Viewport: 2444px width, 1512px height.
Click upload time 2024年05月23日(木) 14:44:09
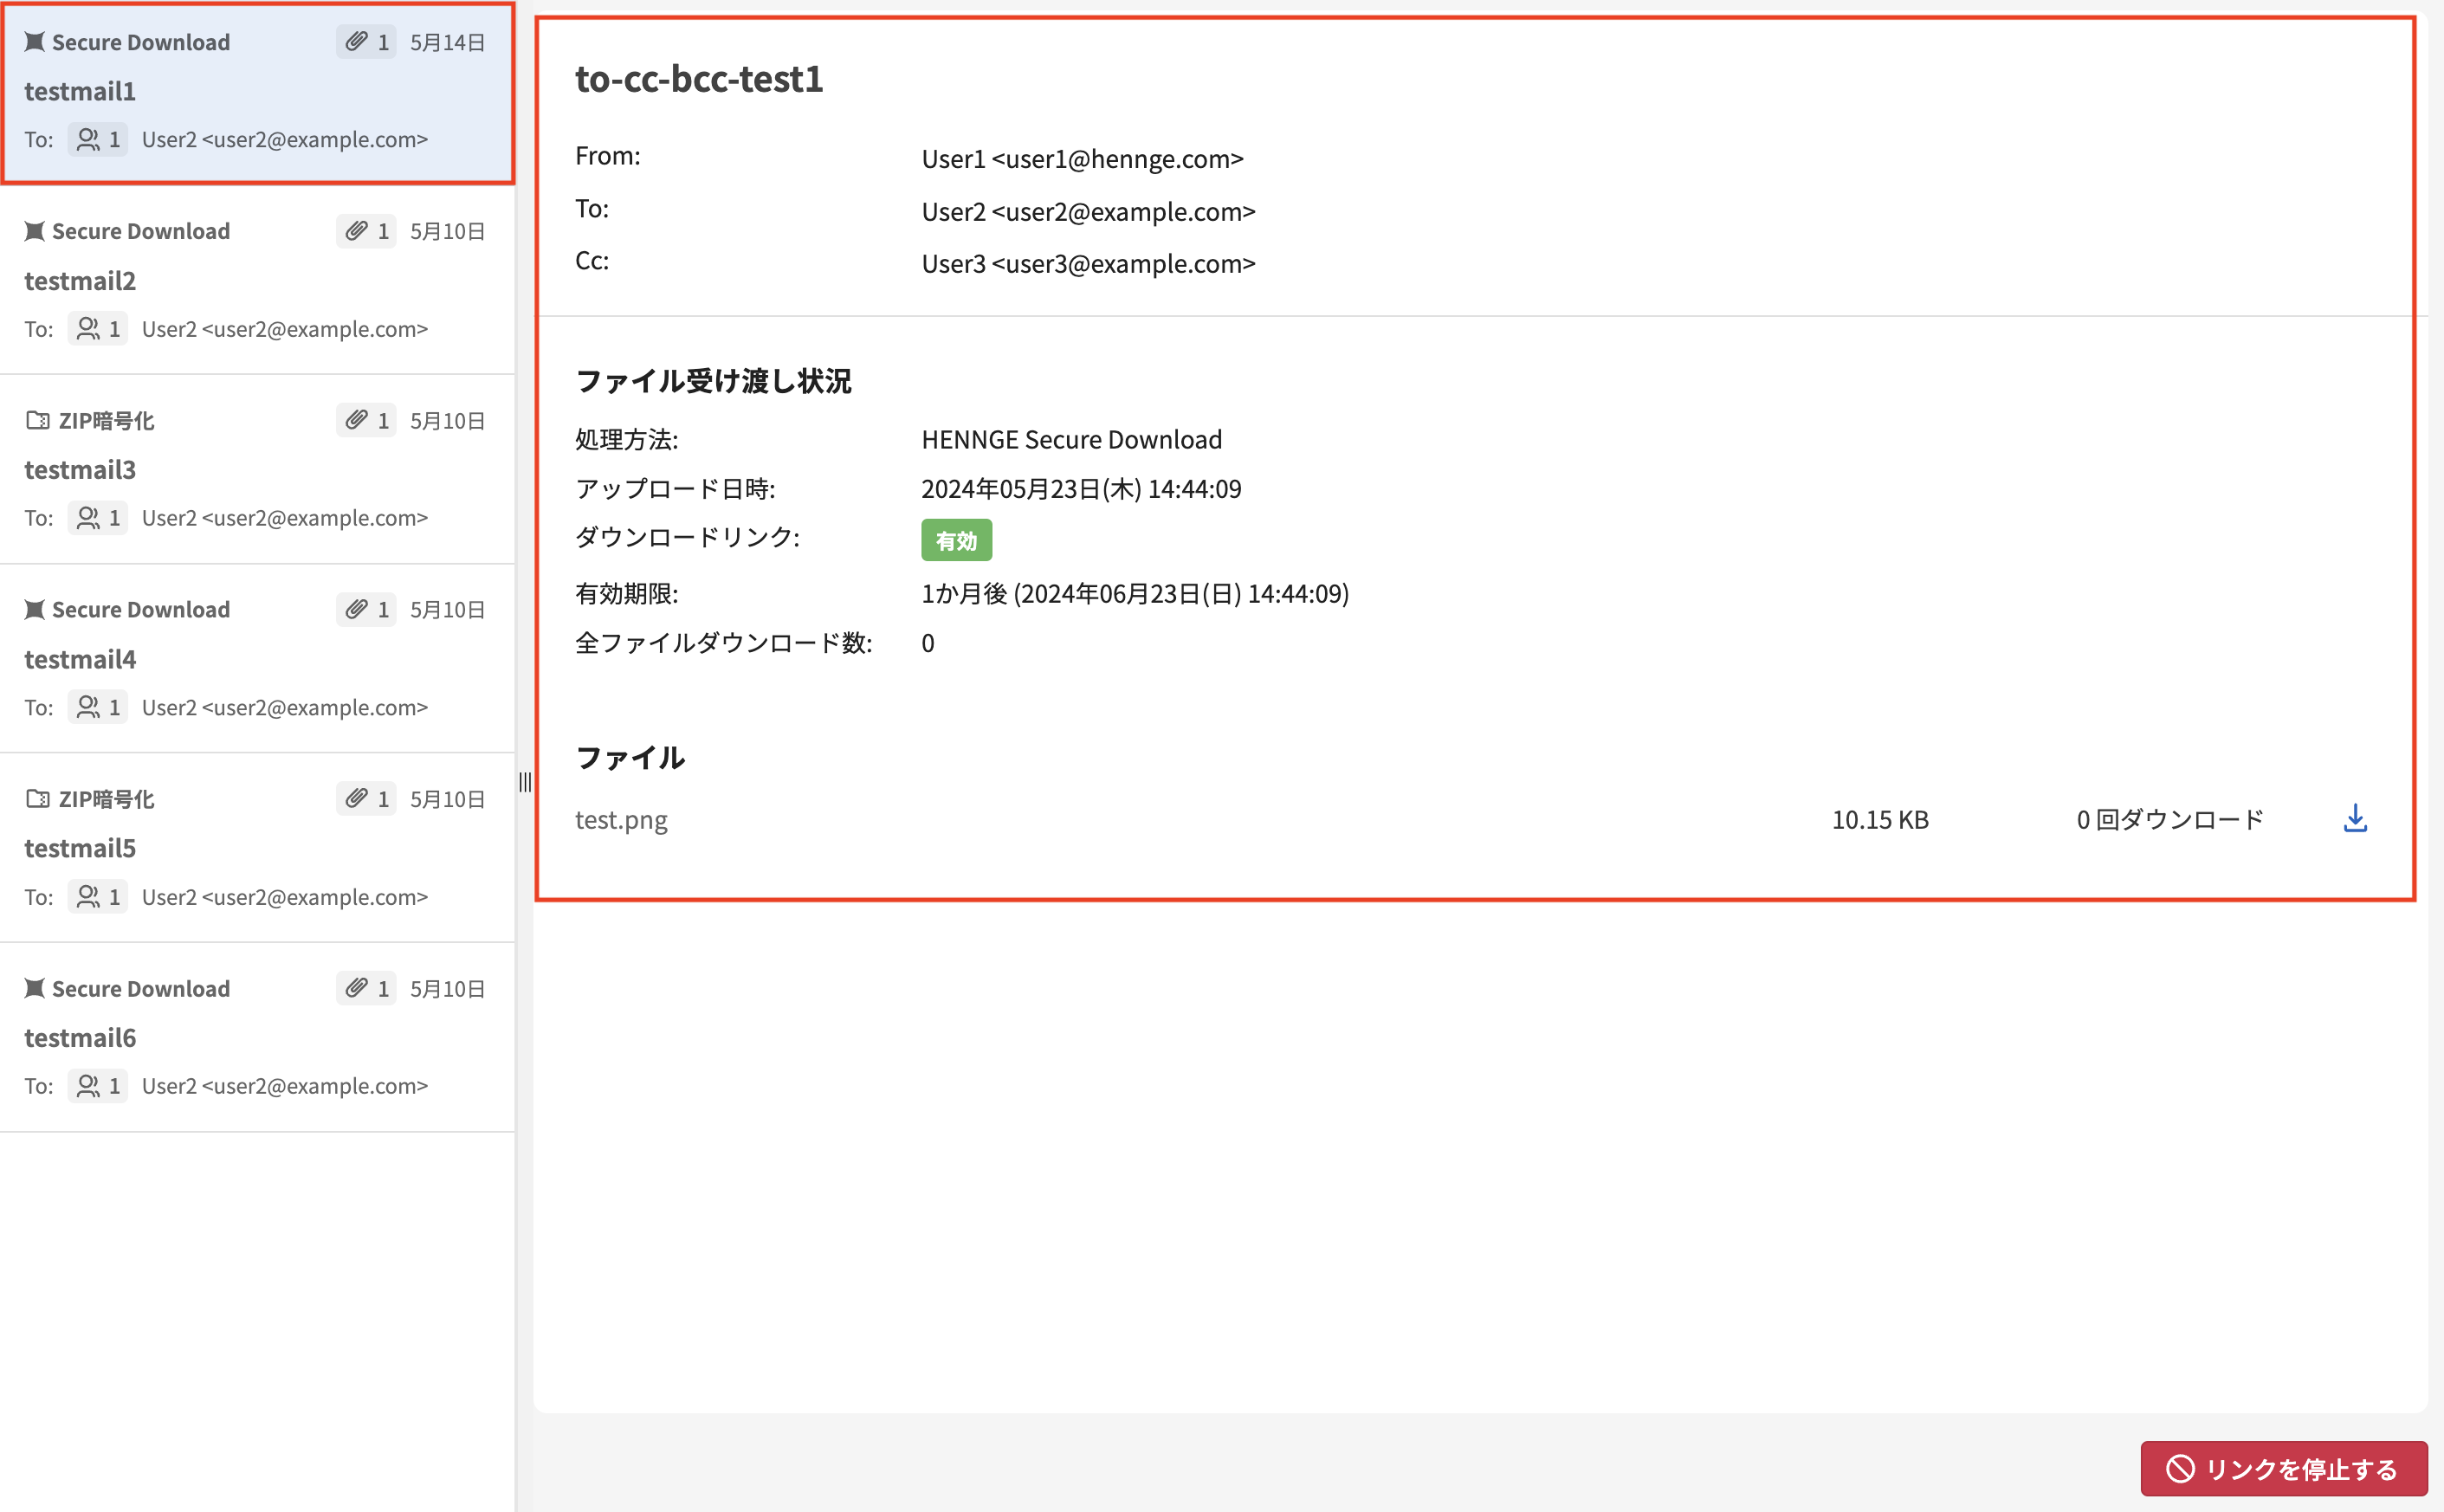tap(1081, 488)
